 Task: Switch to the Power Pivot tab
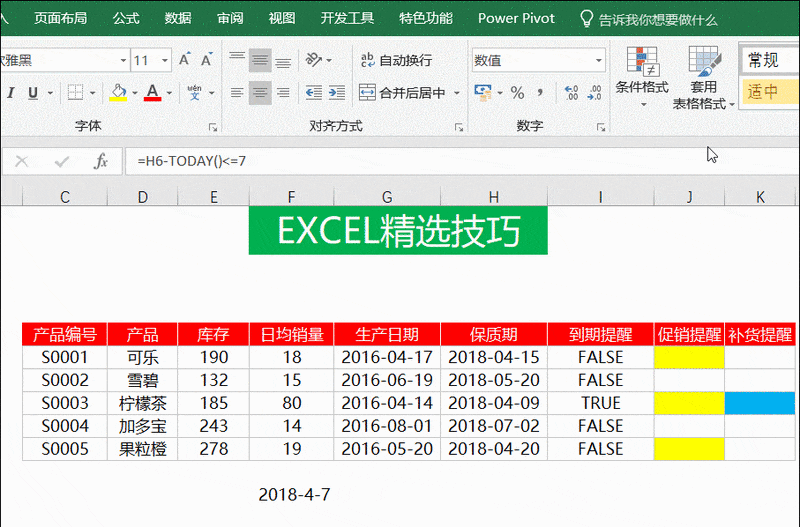[516, 18]
